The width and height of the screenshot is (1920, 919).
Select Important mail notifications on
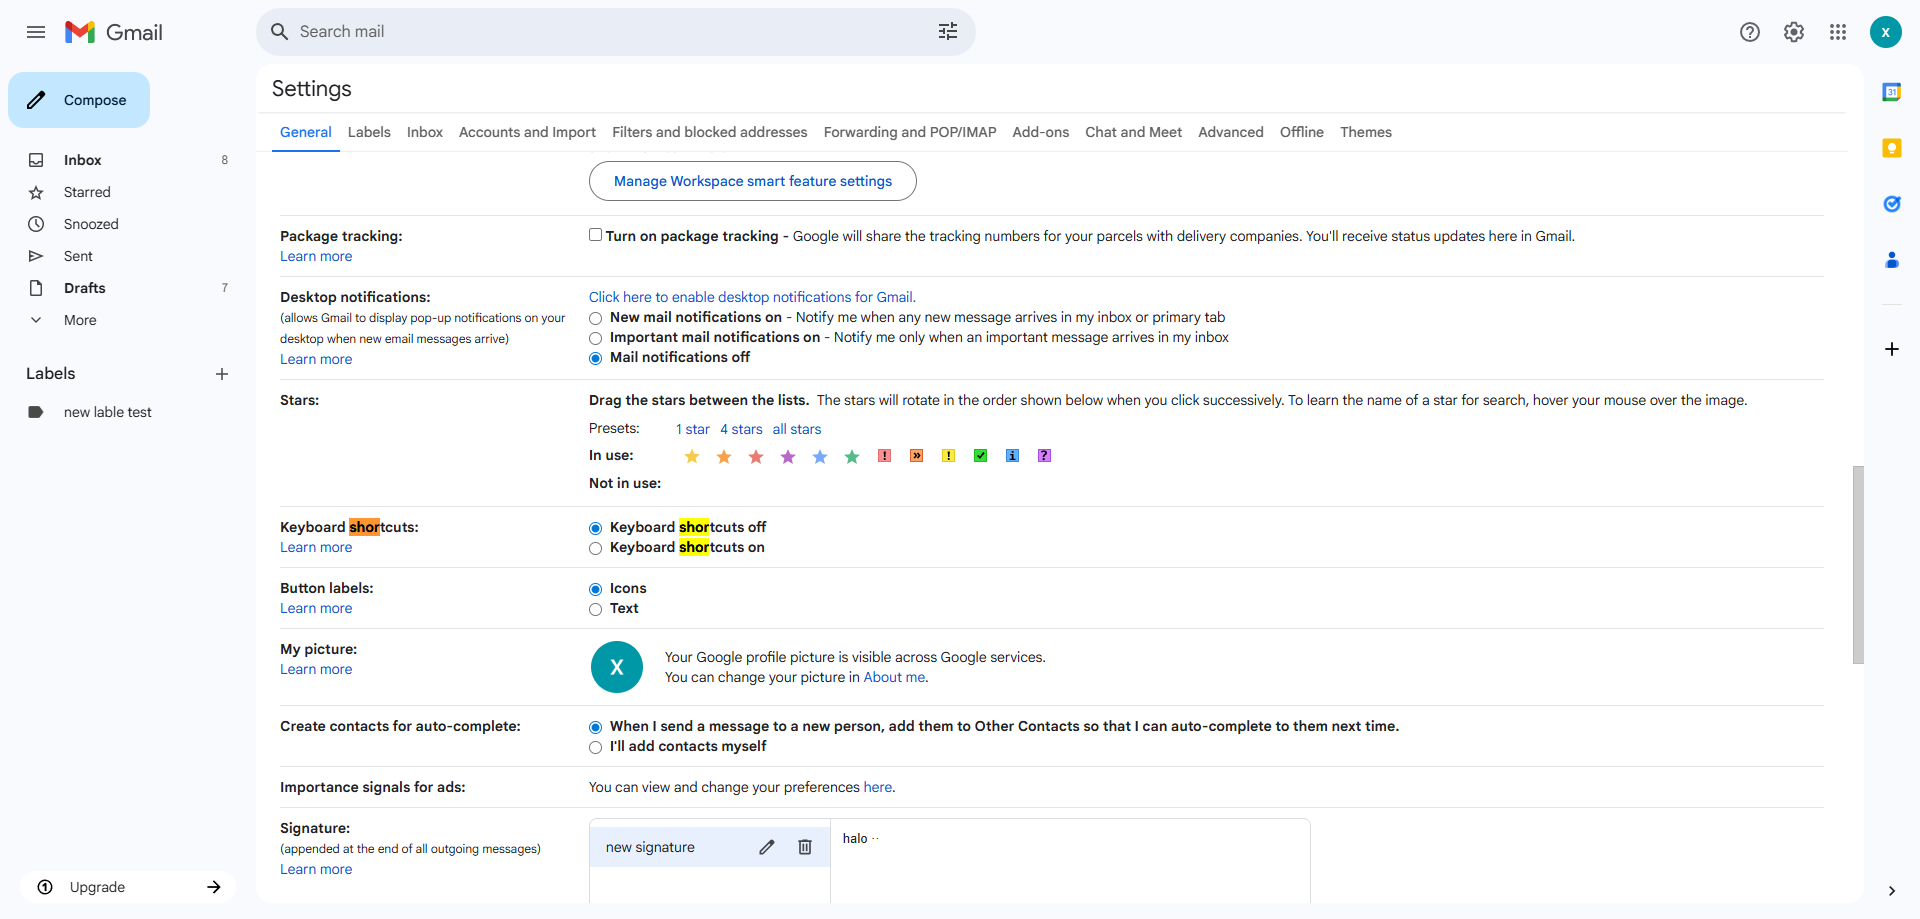tap(596, 338)
